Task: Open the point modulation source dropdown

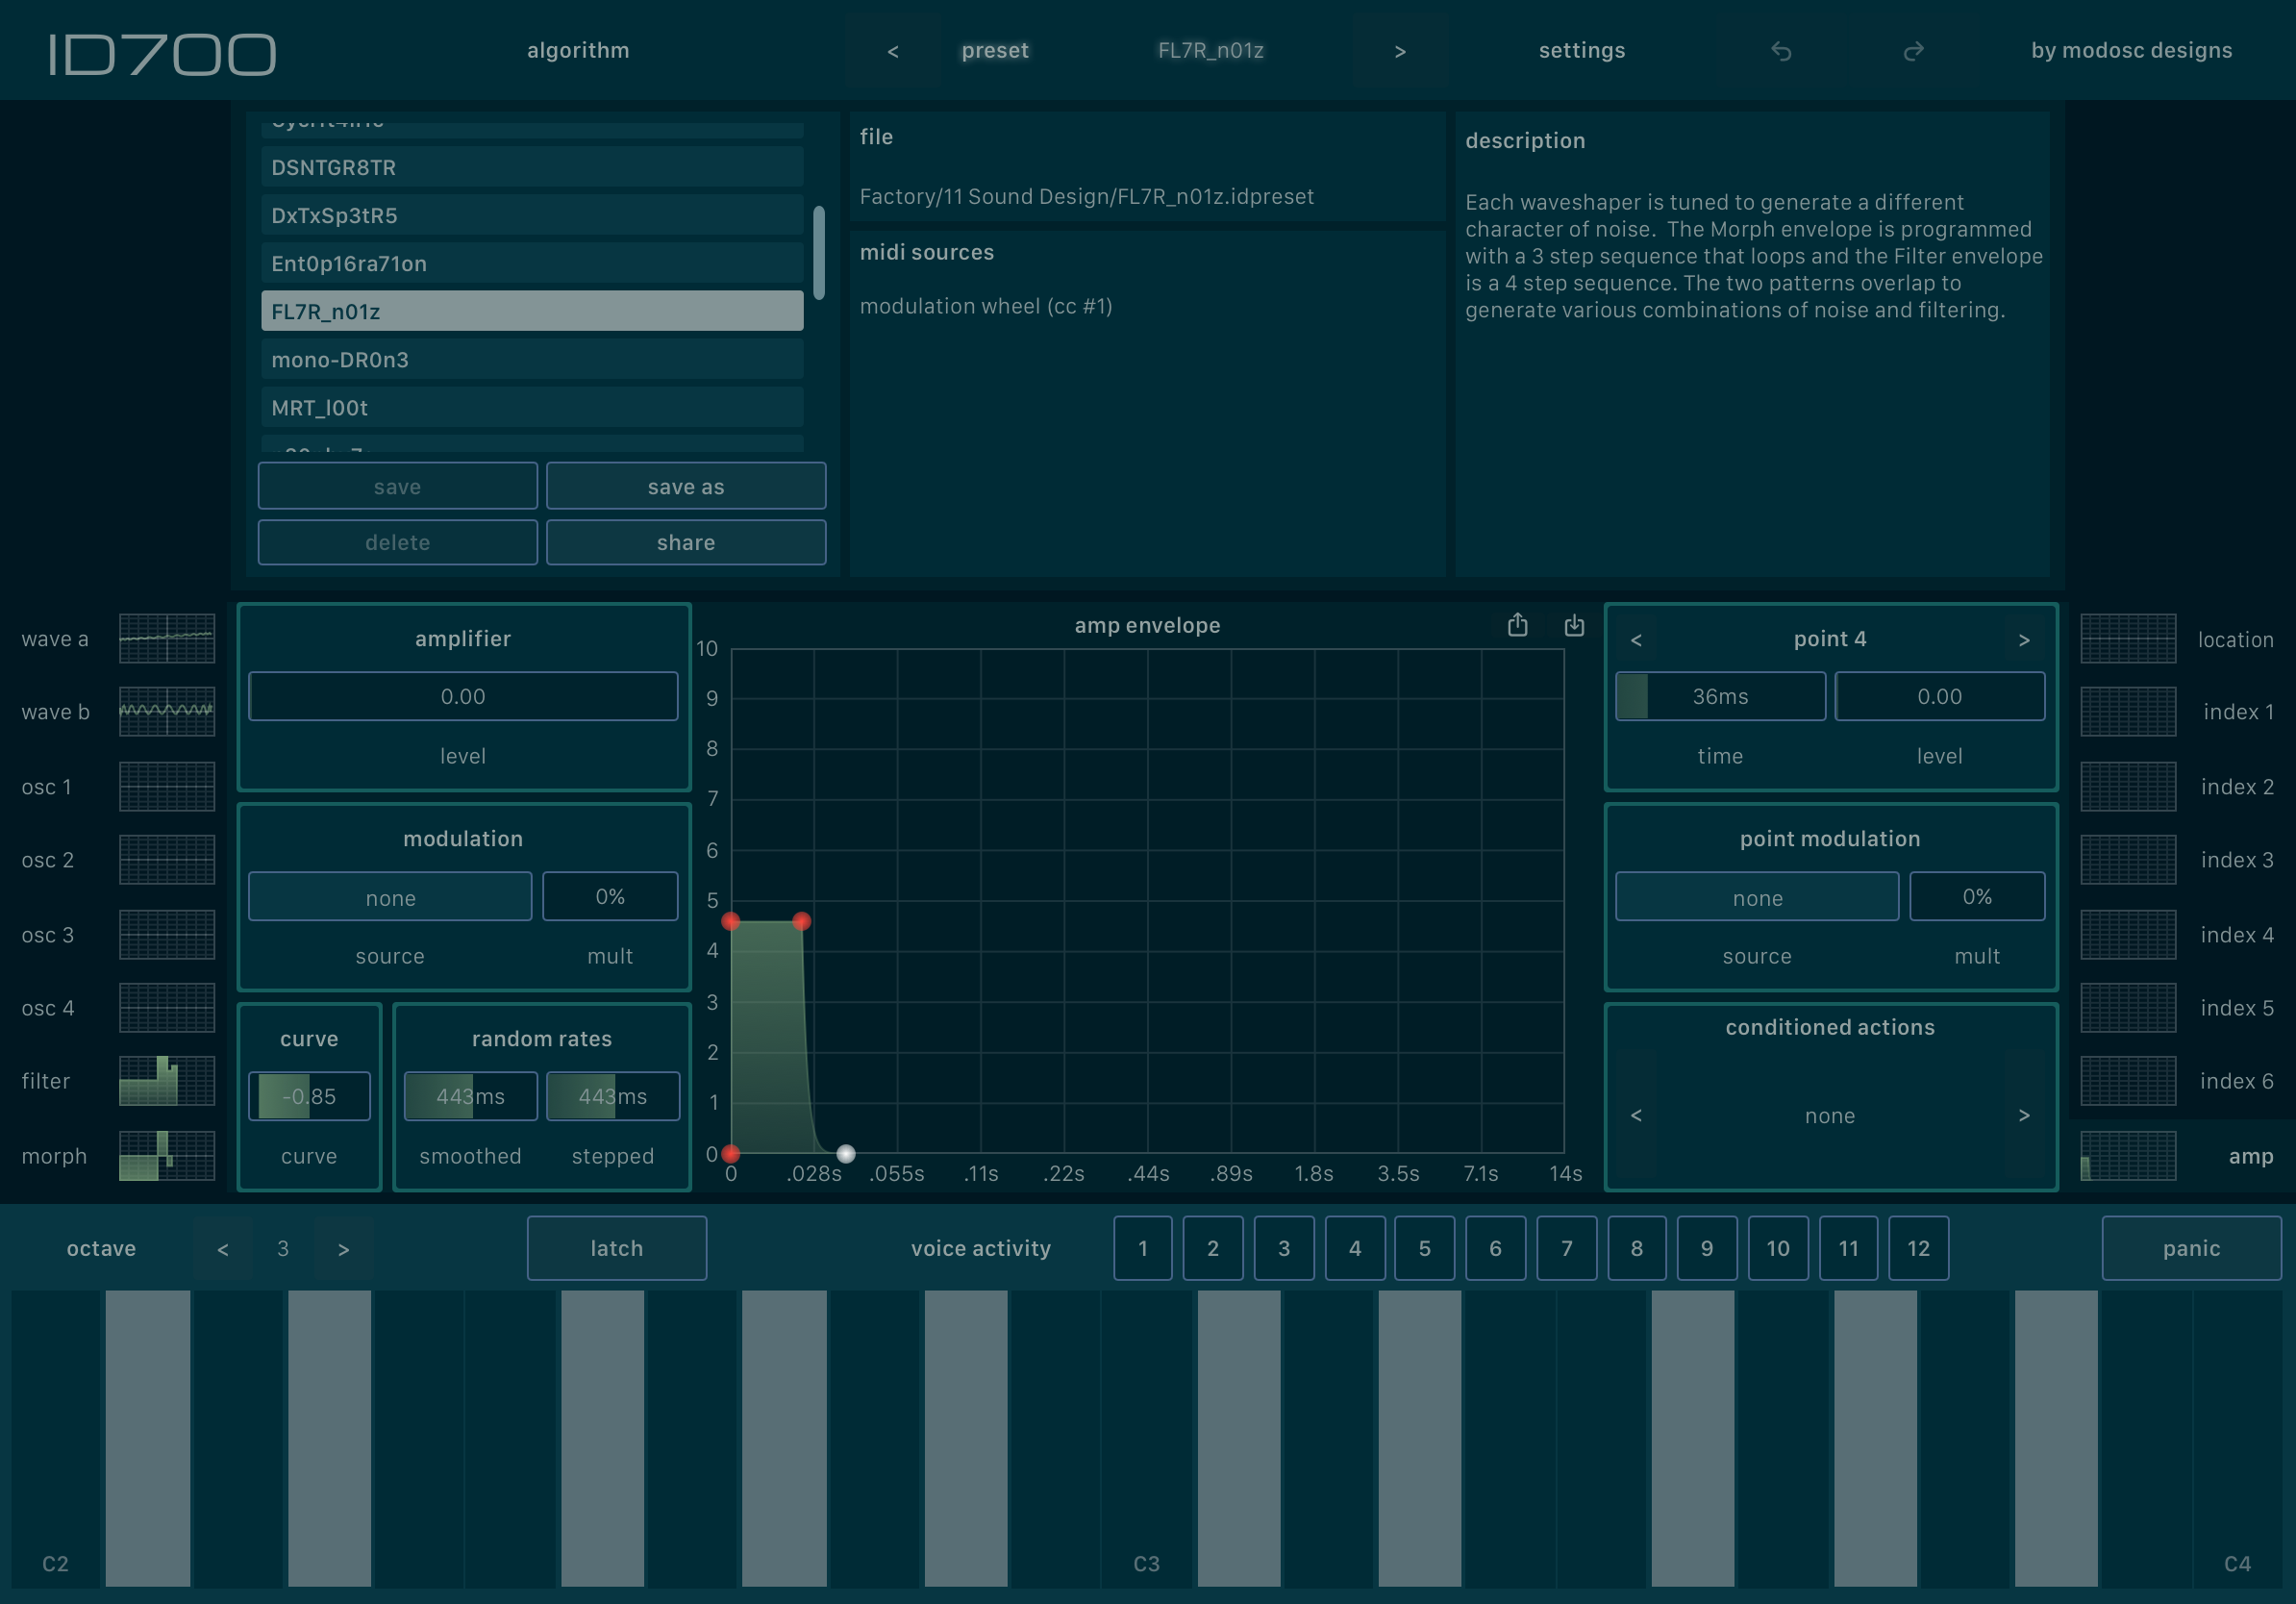Action: pos(1757,897)
